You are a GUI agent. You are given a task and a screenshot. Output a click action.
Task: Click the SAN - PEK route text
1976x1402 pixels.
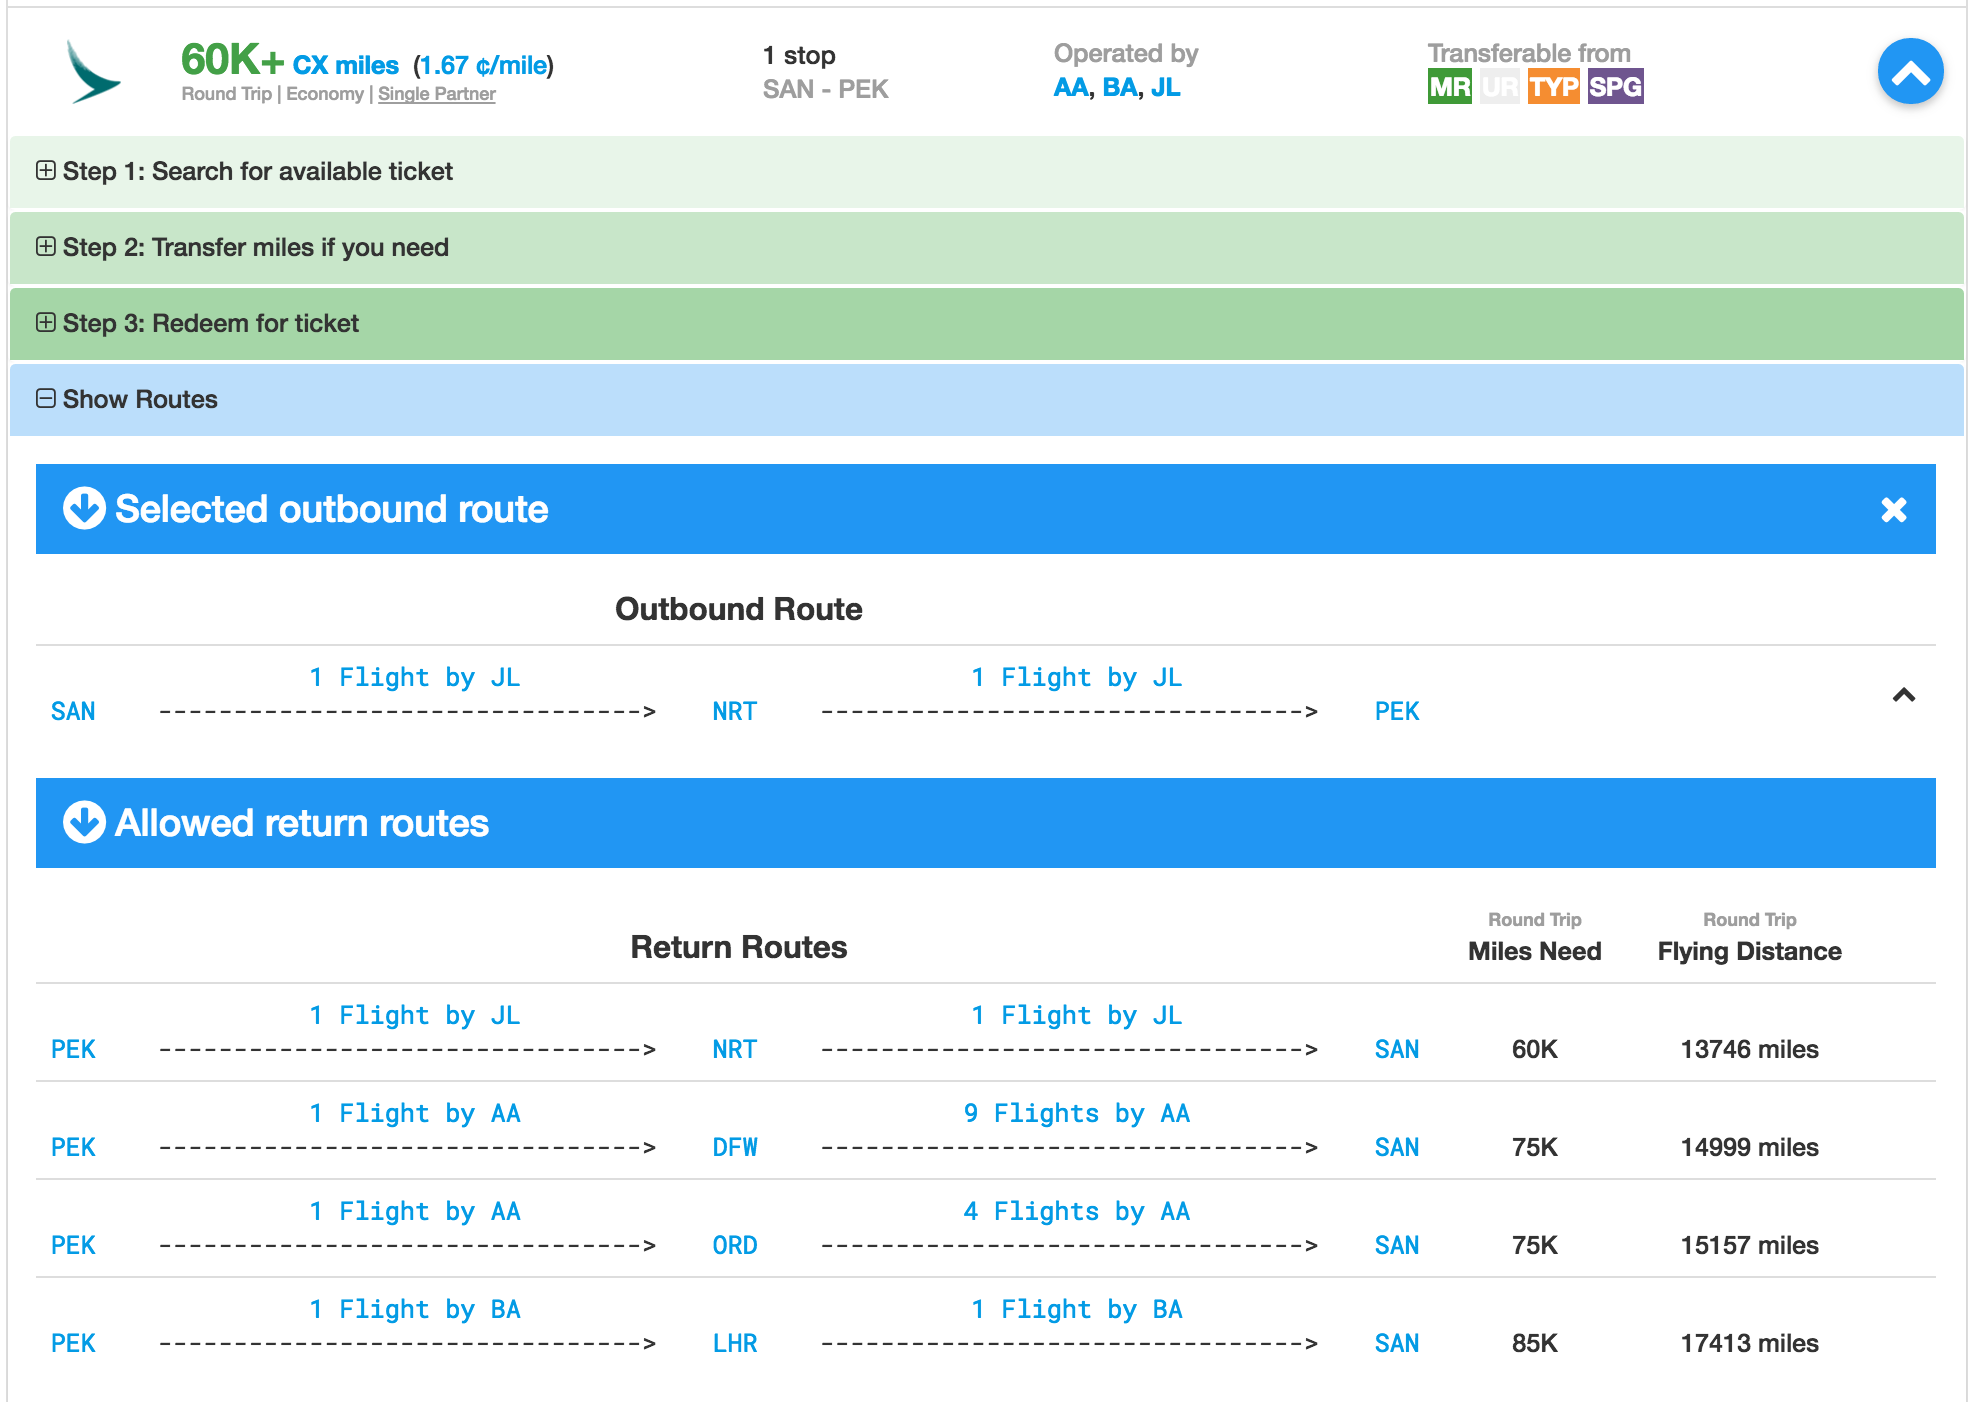[825, 90]
